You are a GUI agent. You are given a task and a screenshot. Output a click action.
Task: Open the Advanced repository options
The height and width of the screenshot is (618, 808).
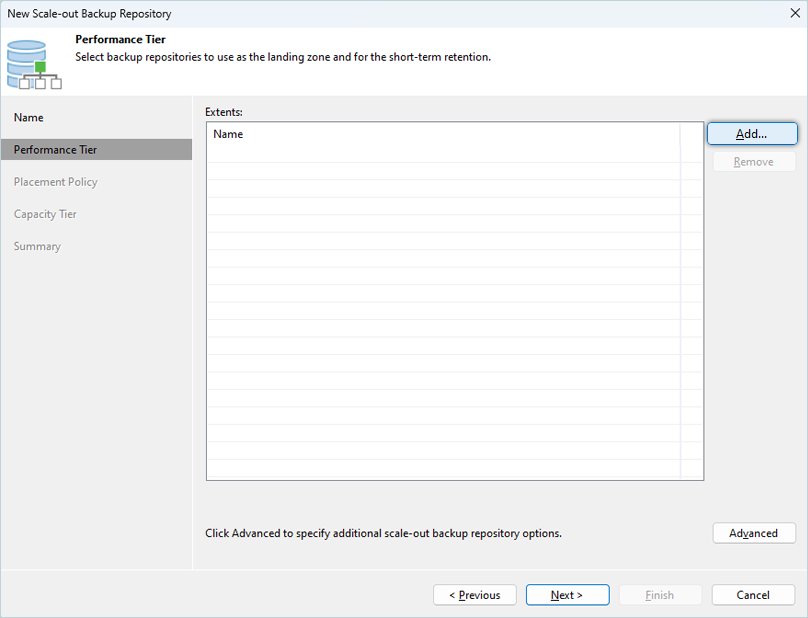753,533
